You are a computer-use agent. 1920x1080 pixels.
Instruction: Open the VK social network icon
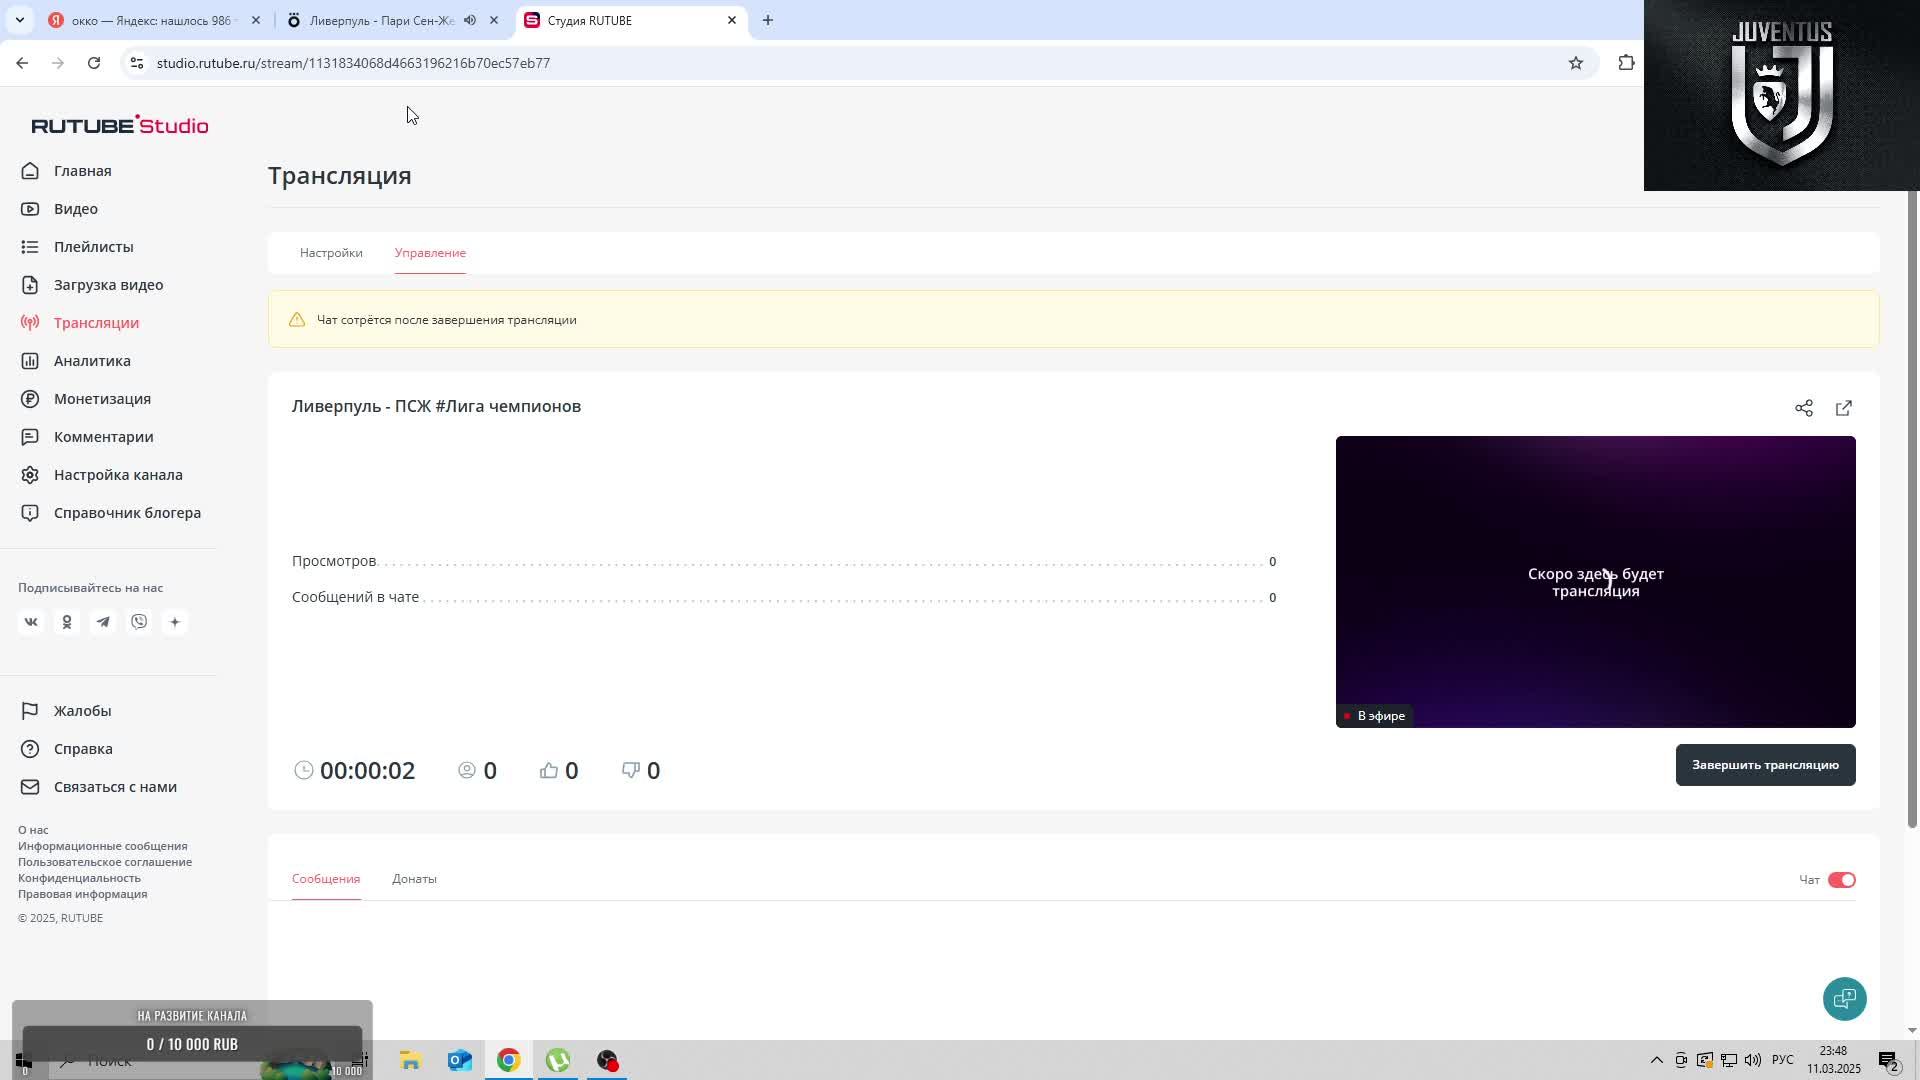point(31,622)
